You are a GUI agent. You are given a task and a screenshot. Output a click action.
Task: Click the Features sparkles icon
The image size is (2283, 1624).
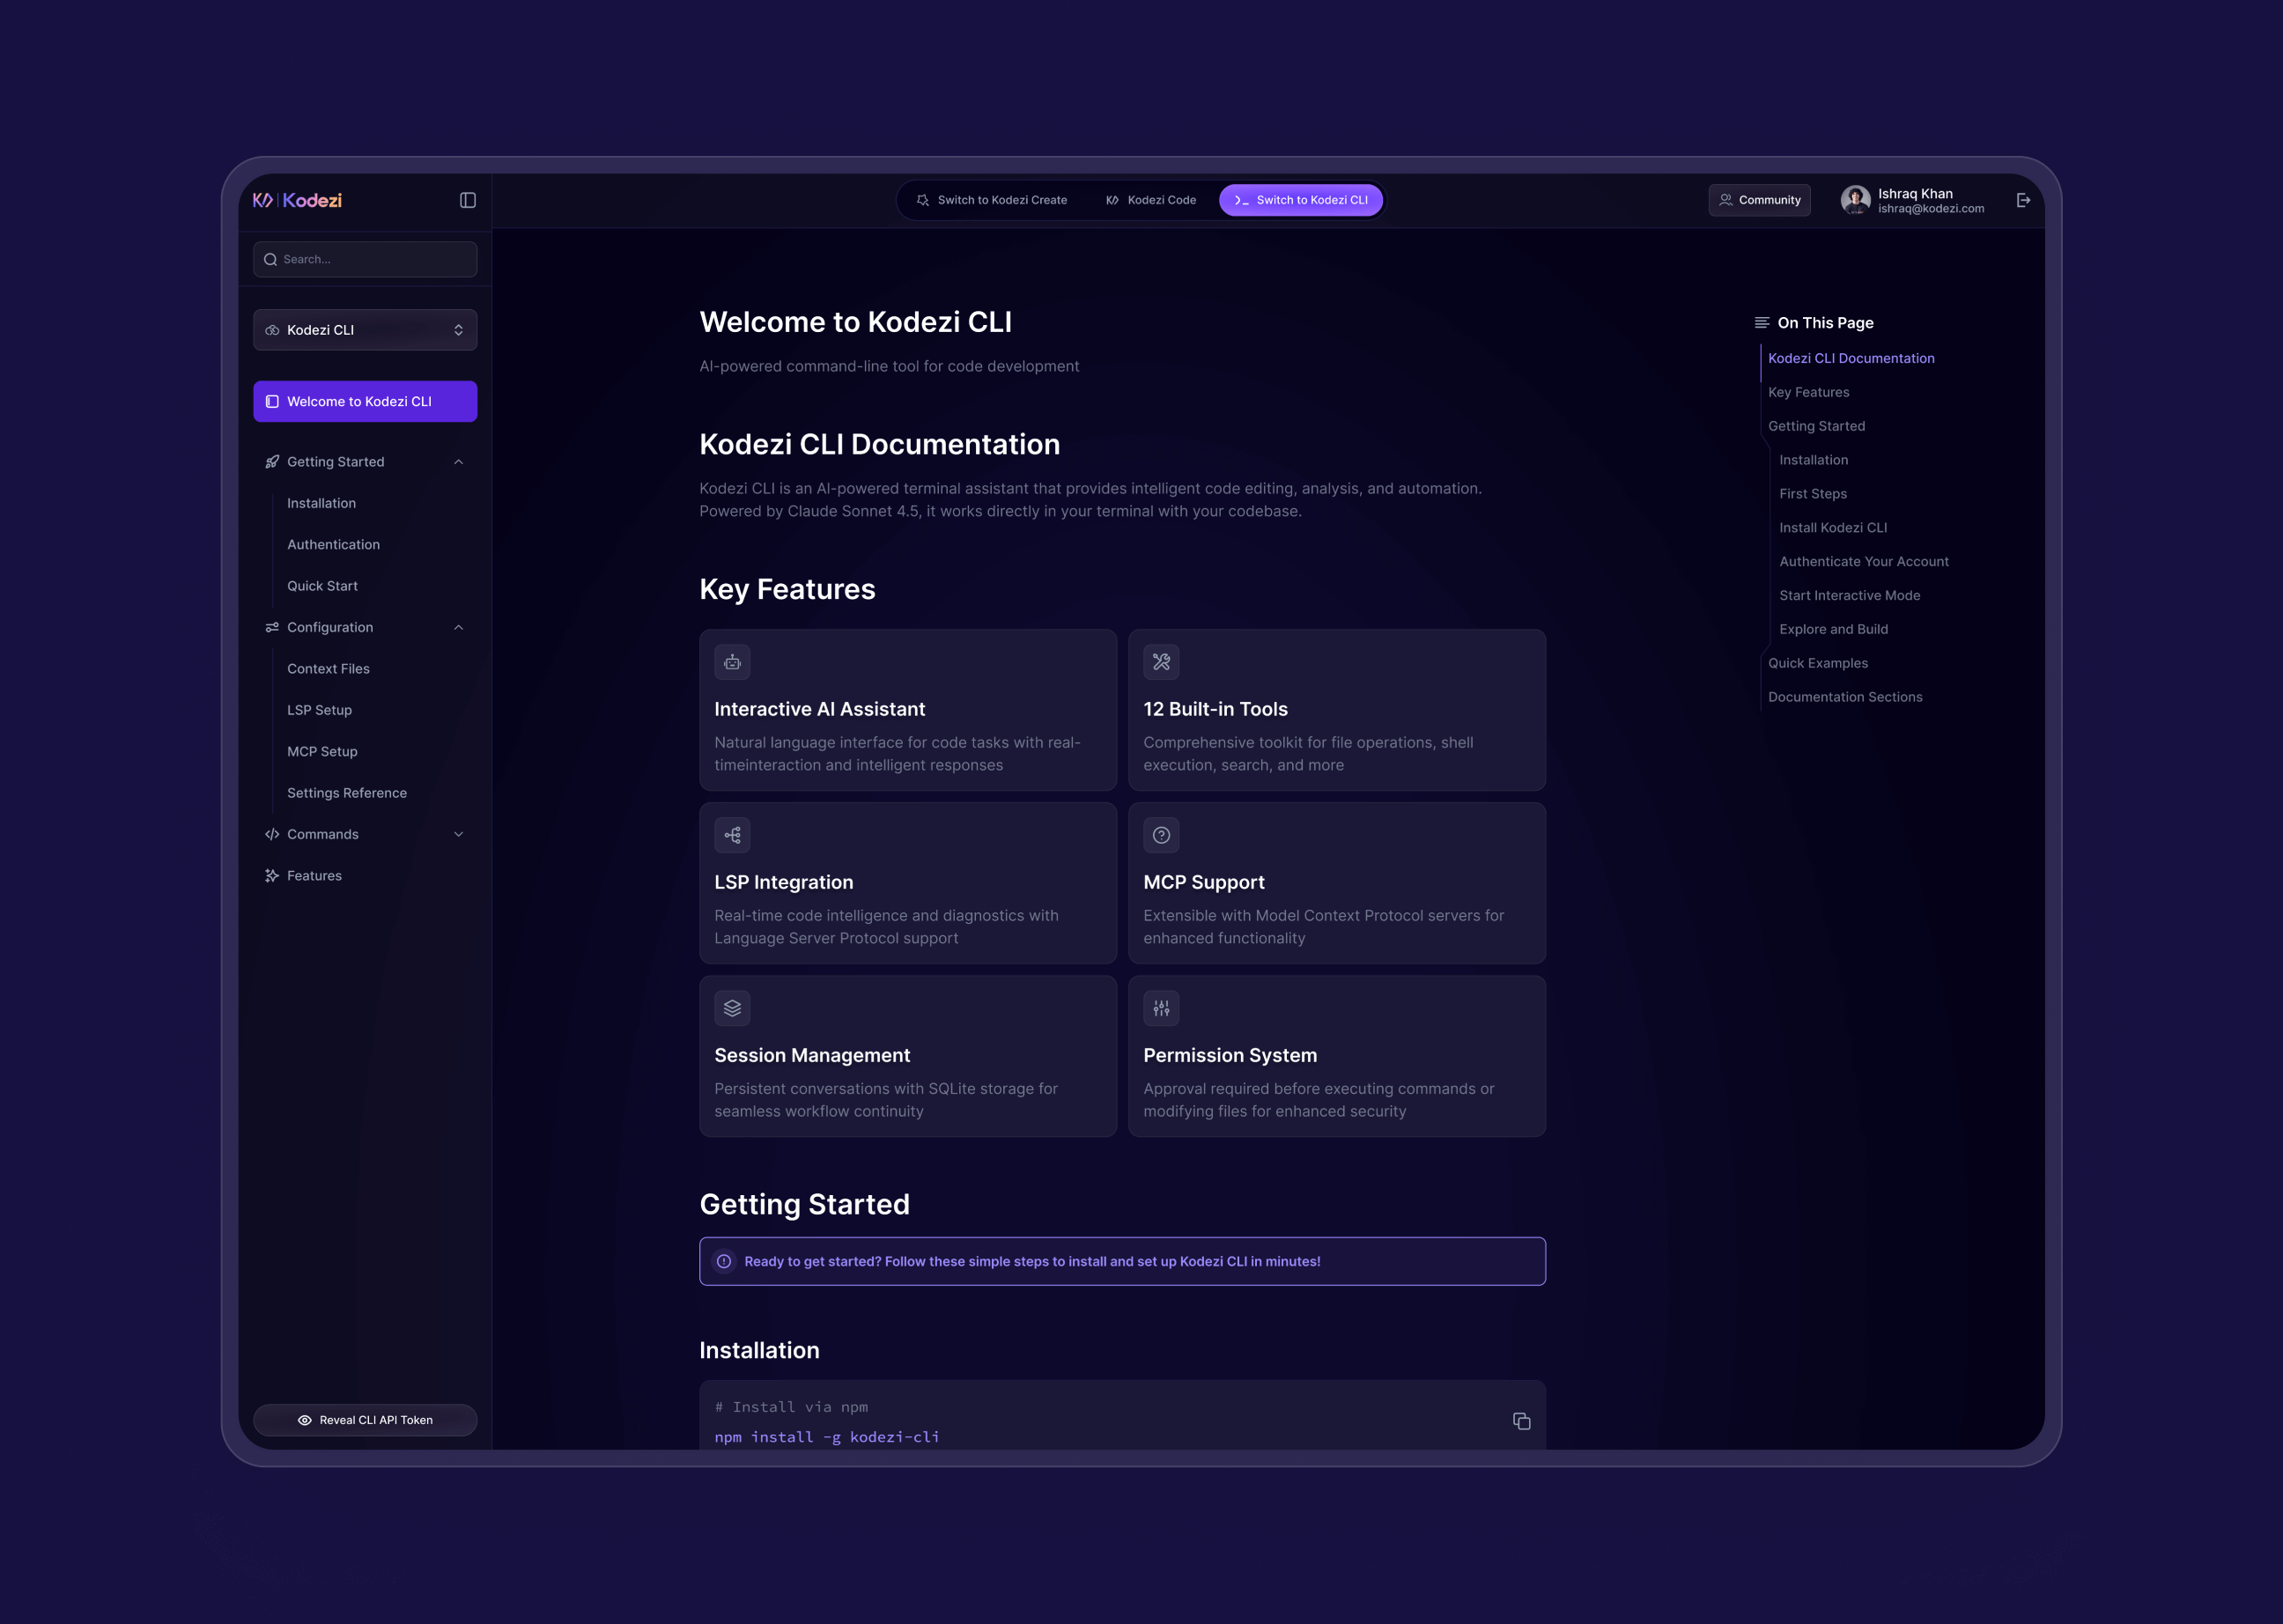271,875
